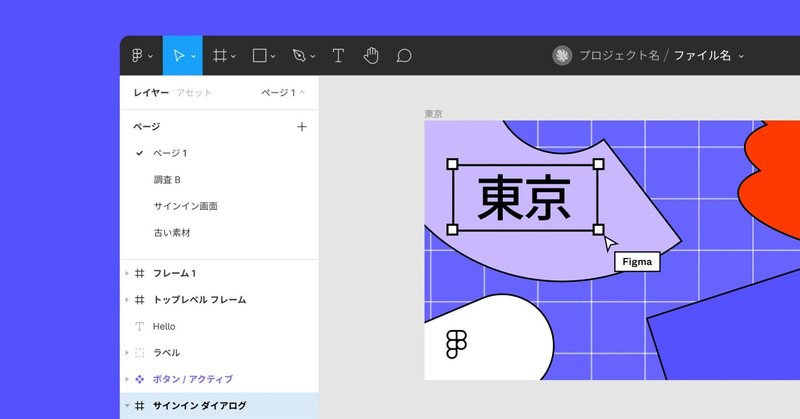The height and width of the screenshot is (419, 800).
Task: Select the Hello text layer
Action: (164, 326)
